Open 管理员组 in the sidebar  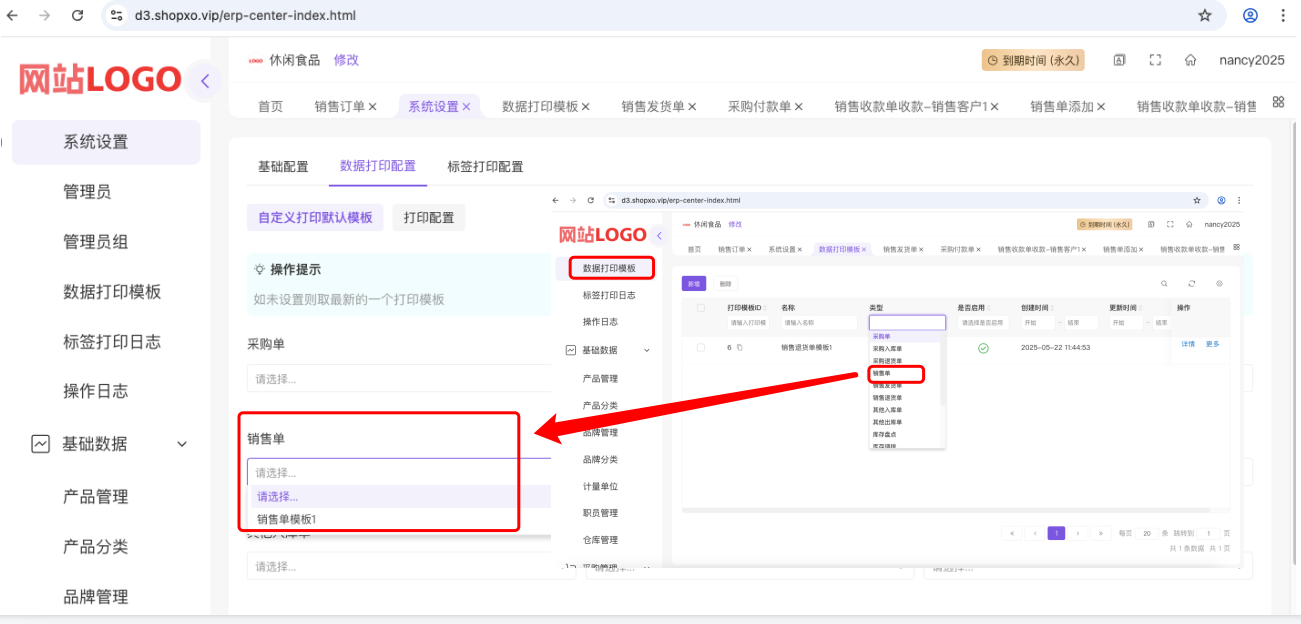coord(95,242)
